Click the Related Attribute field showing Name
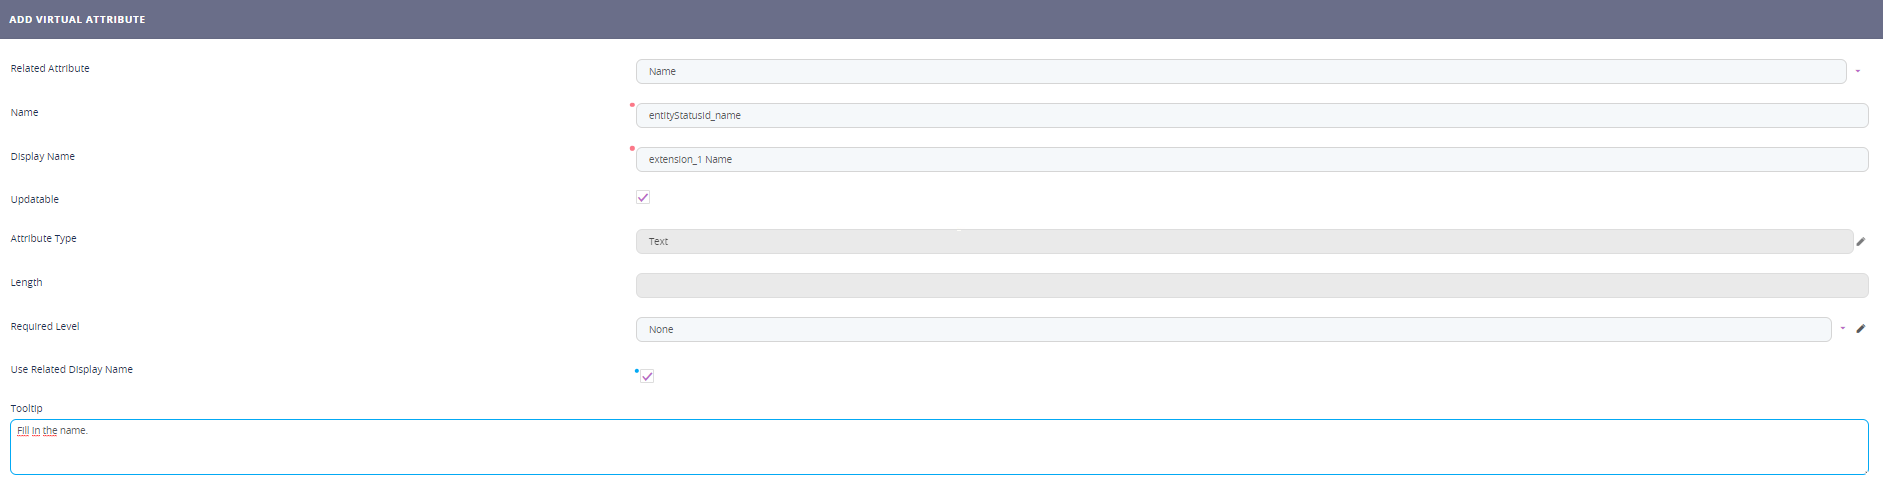1883x492 pixels. [1240, 72]
